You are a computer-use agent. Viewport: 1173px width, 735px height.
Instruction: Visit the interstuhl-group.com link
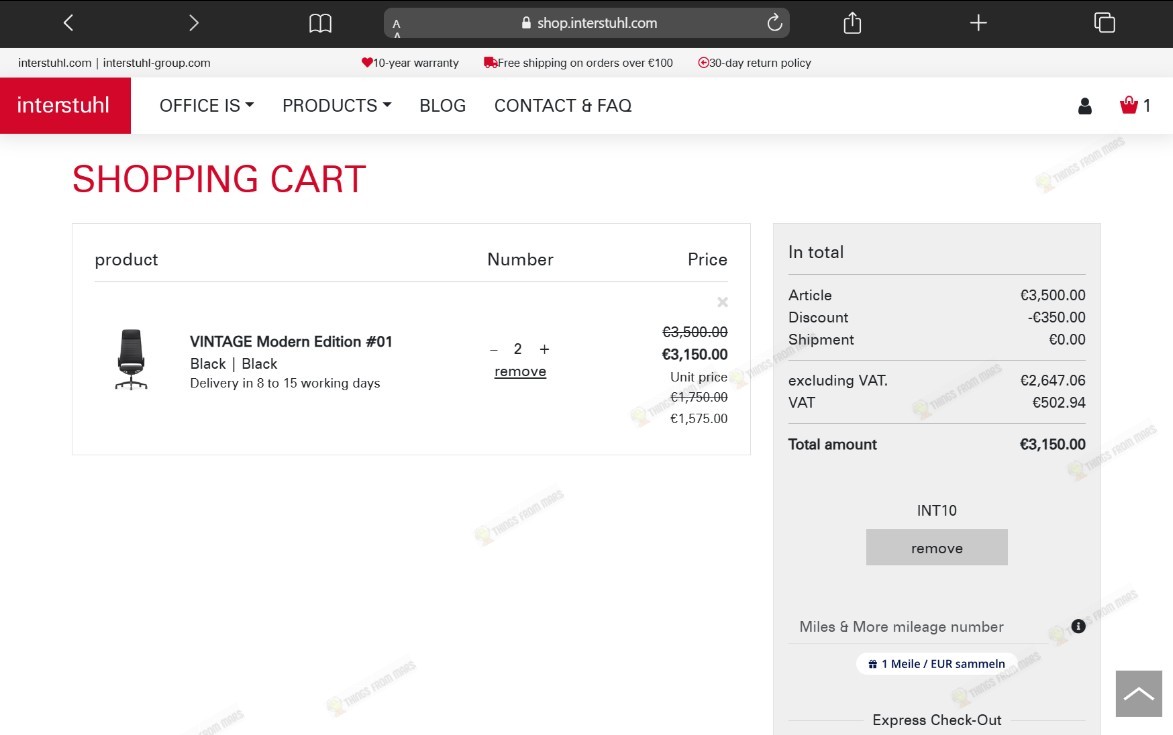pos(156,63)
